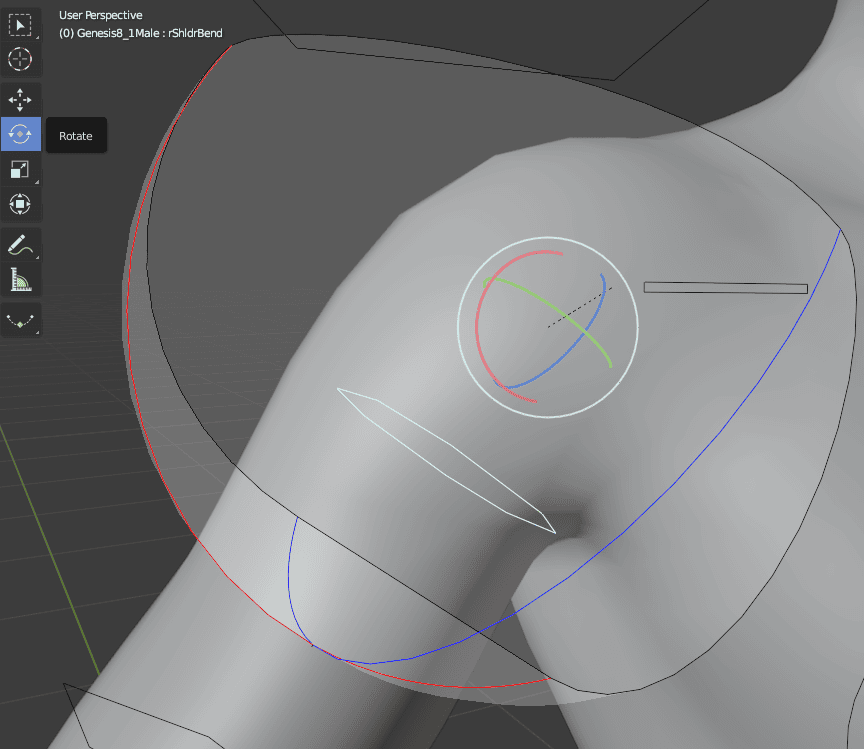
Task: Activate the Cursor tool
Action: [x=21, y=60]
